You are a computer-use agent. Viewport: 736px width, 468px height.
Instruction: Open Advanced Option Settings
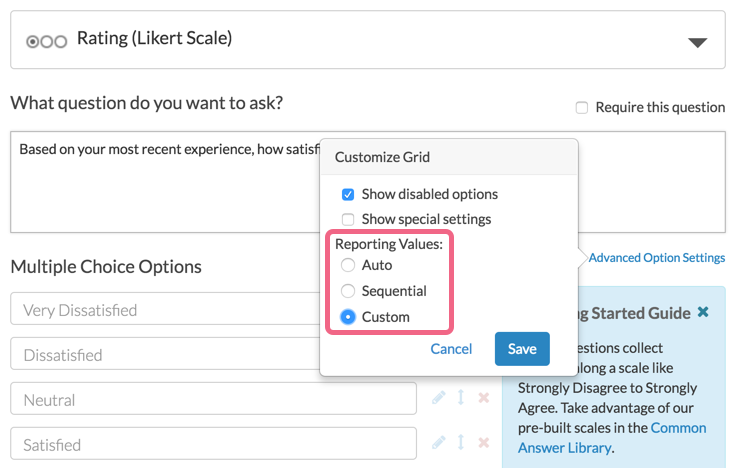pyautogui.click(x=656, y=258)
